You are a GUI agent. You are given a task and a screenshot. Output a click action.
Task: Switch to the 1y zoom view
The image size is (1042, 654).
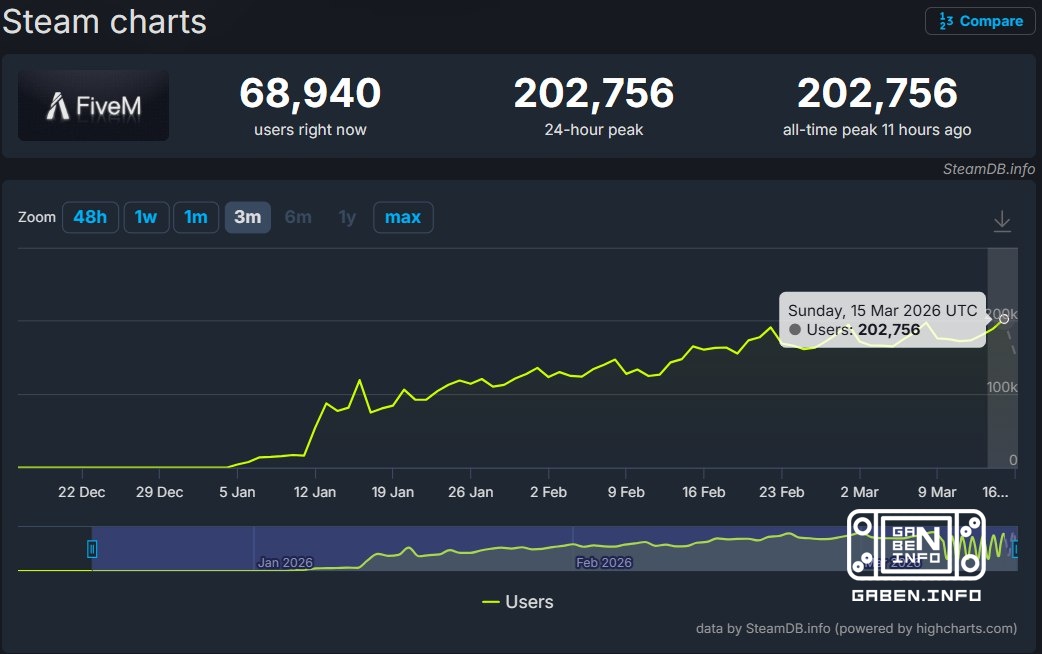coord(346,217)
